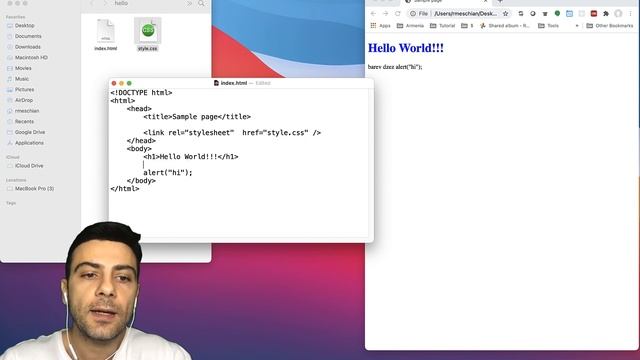Open Google Drive in Finder sidebar

[30, 132]
